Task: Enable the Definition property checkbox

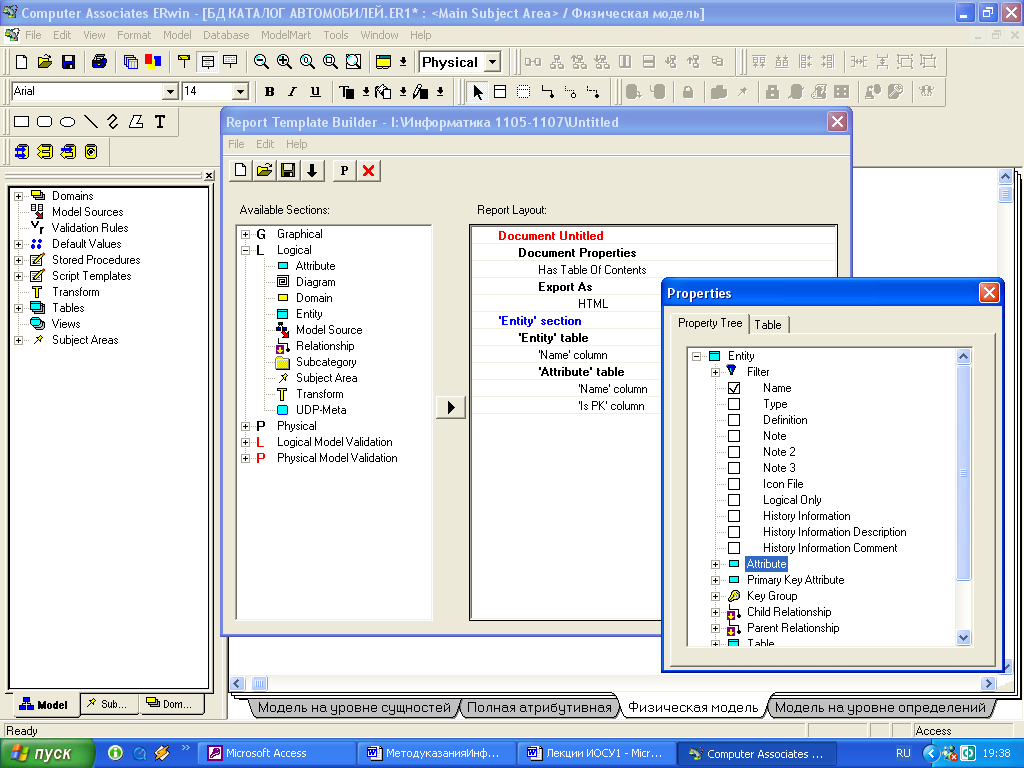Action: (x=734, y=420)
